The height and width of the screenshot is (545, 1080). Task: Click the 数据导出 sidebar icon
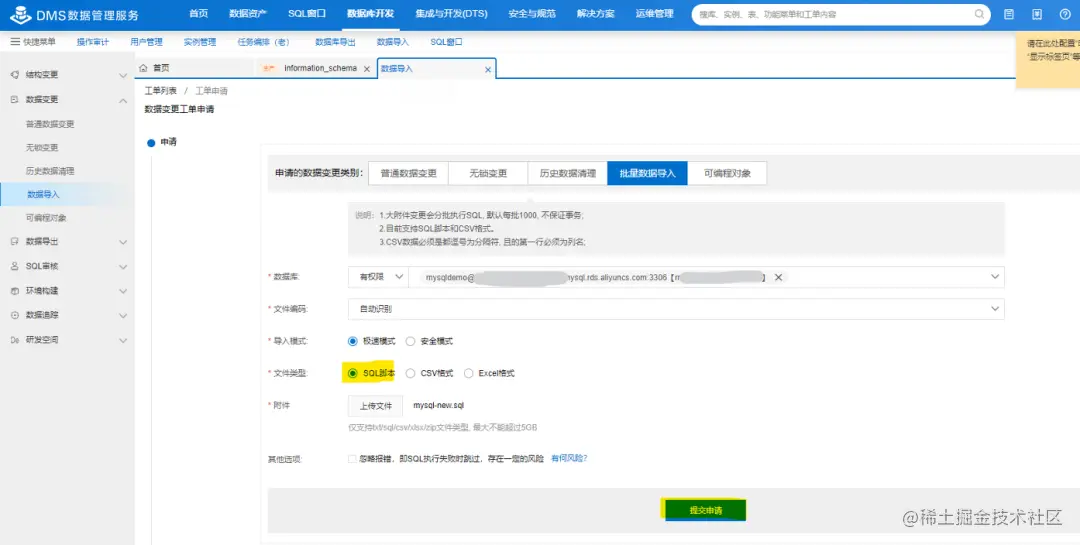tap(14, 242)
